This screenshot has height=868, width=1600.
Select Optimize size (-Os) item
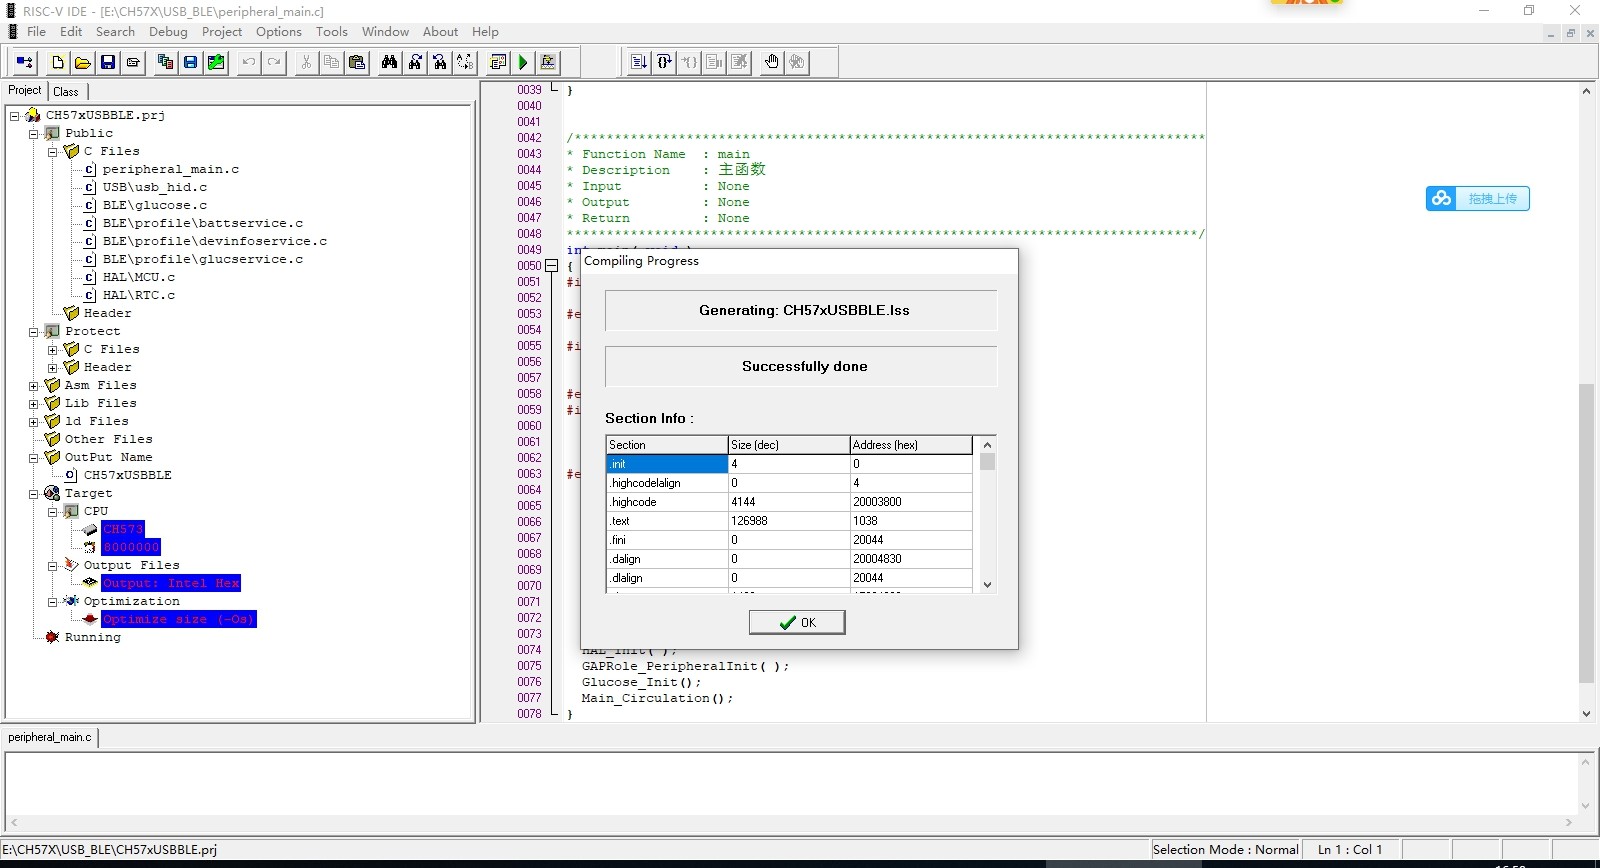pyautogui.click(x=179, y=619)
